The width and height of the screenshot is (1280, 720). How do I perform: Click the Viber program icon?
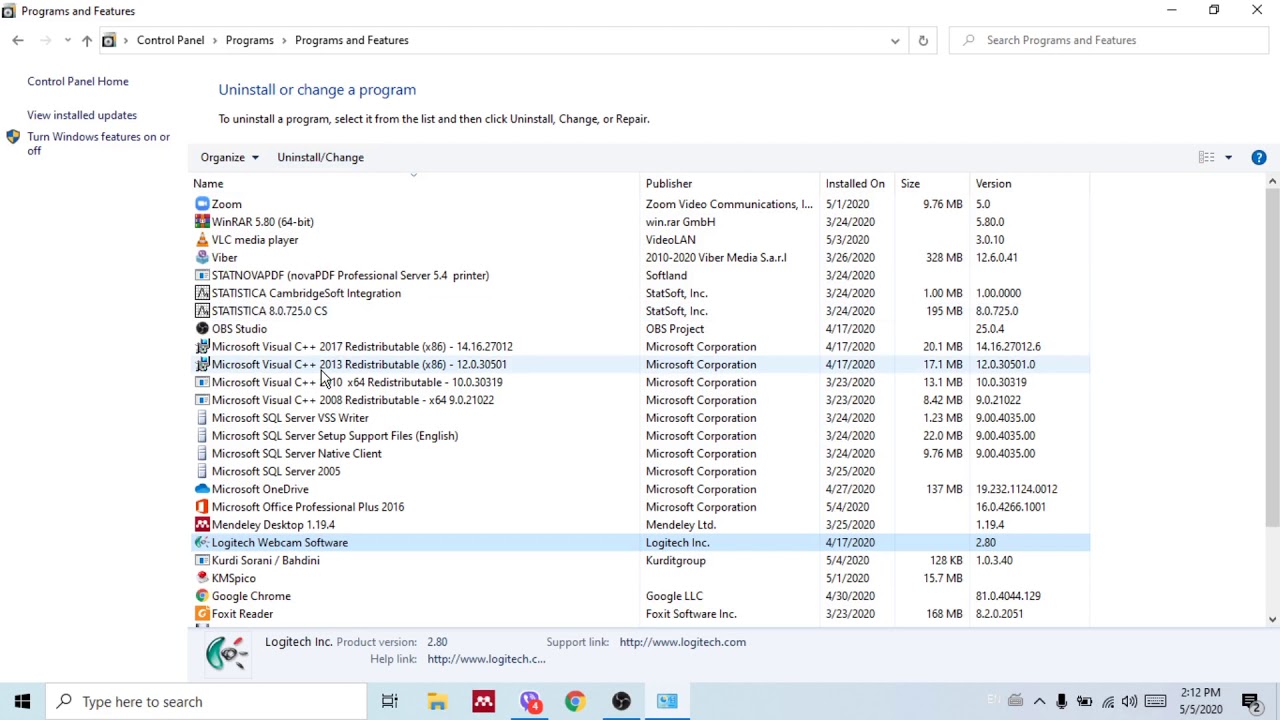[x=202, y=258]
